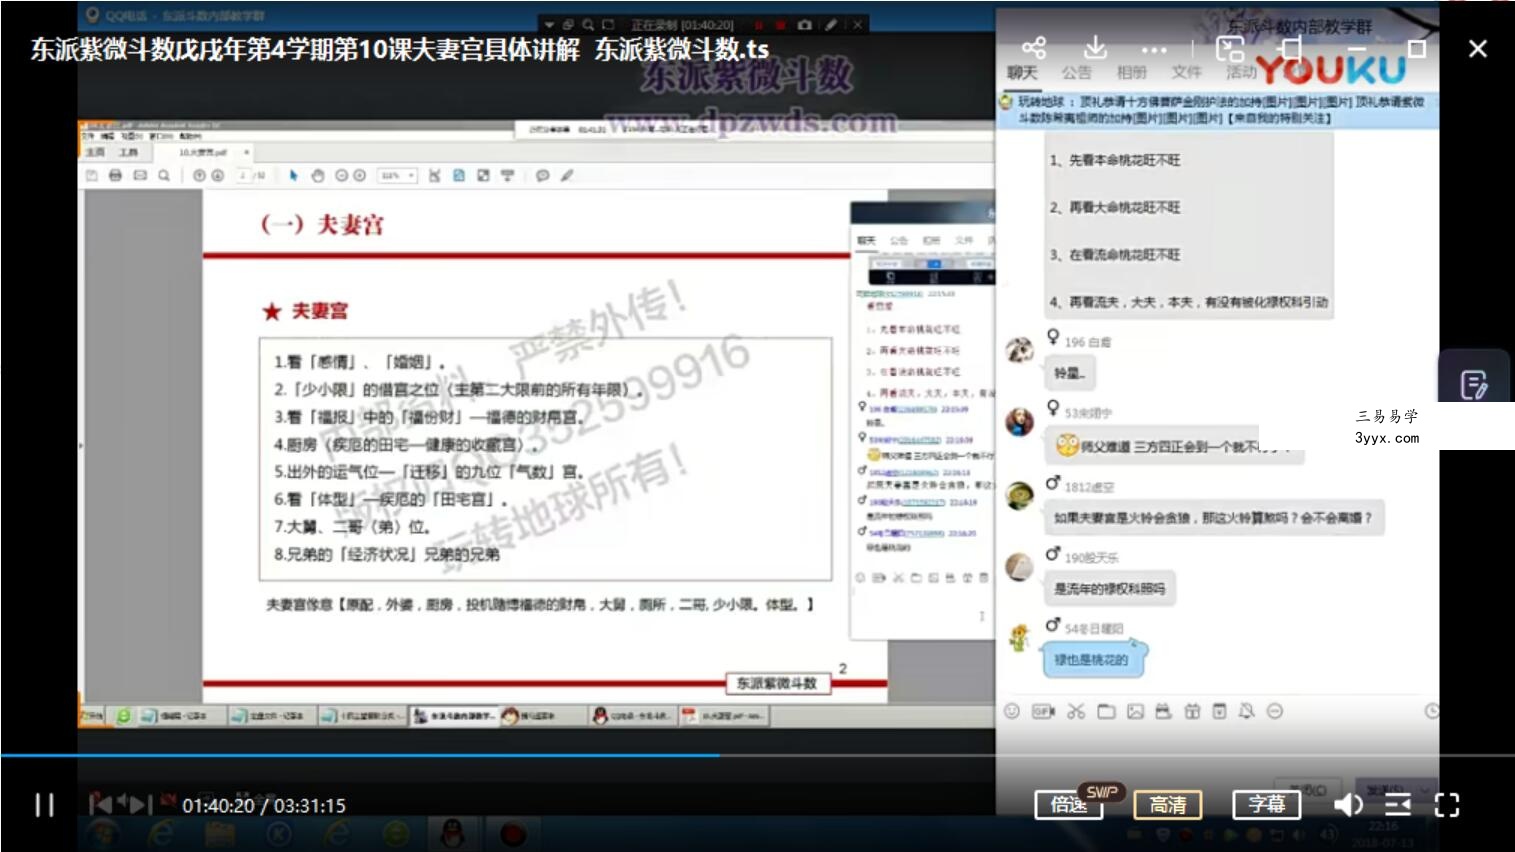The height and width of the screenshot is (852, 1515).
Task: Select 聊天 tab in QQ group window
Action: tap(1022, 72)
